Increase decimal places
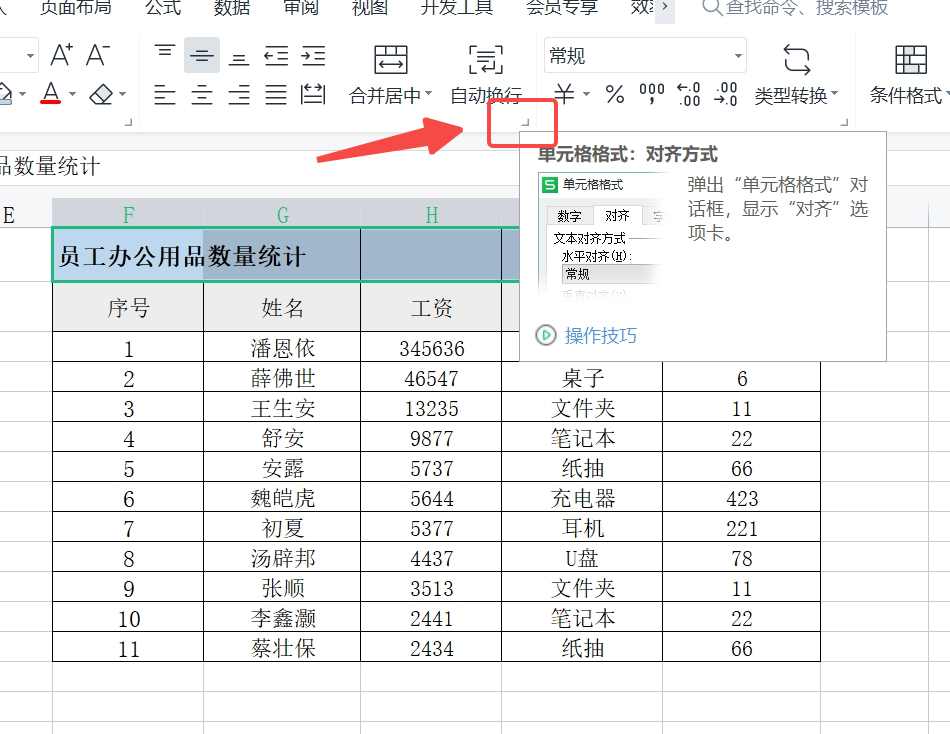 point(689,94)
